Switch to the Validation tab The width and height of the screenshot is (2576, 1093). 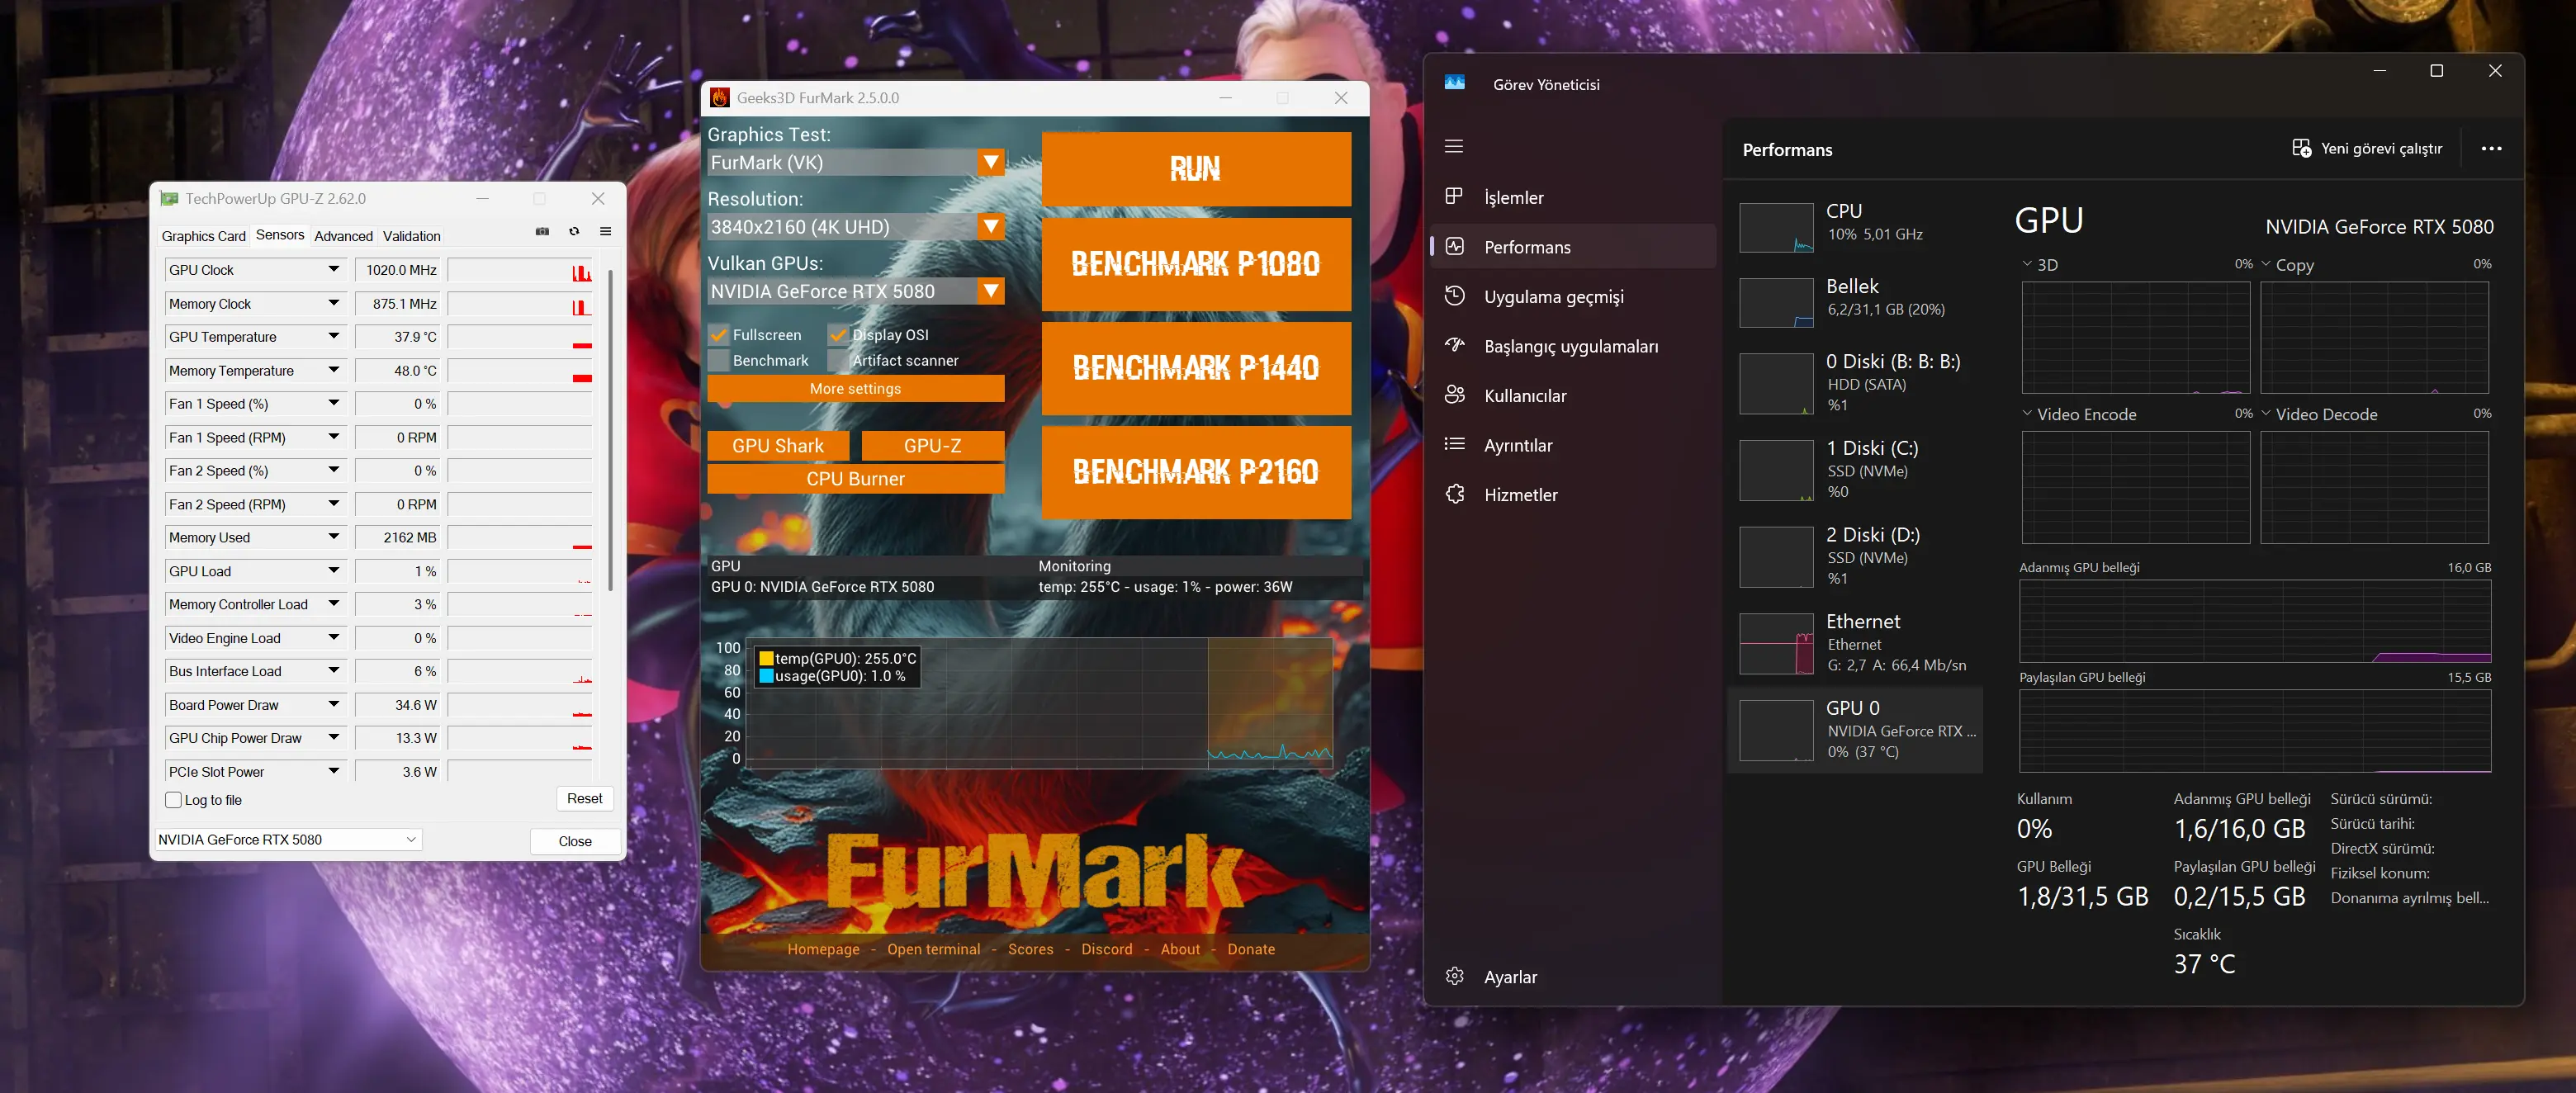(x=411, y=236)
